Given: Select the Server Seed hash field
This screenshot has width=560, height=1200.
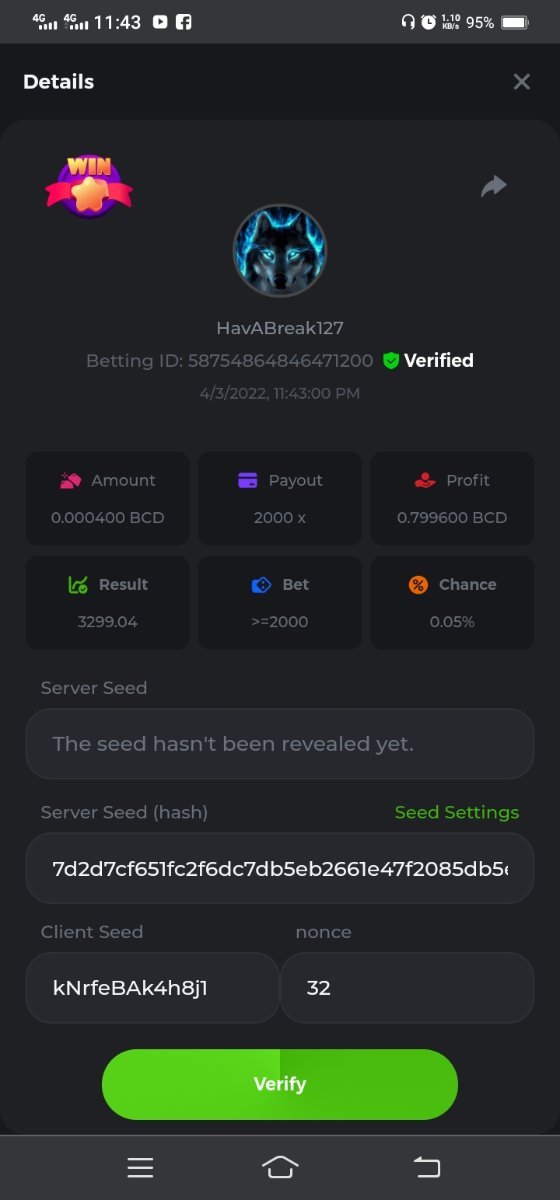Looking at the screenshot, I should point(280,868).
